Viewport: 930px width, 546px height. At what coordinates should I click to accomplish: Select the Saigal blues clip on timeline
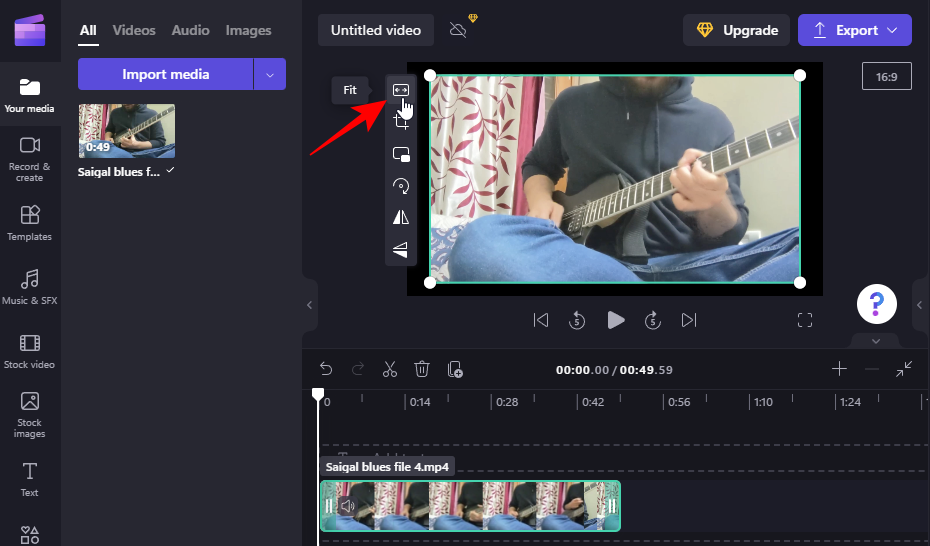click(x=470, y=506)
